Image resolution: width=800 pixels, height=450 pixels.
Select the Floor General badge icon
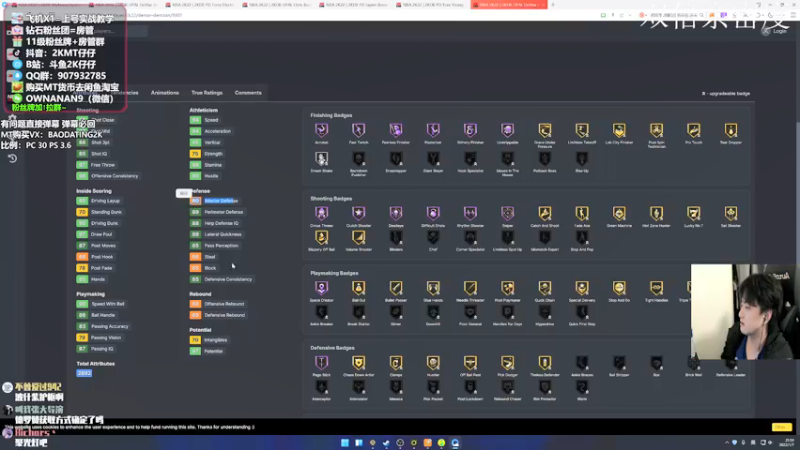[x=470, y=312]
